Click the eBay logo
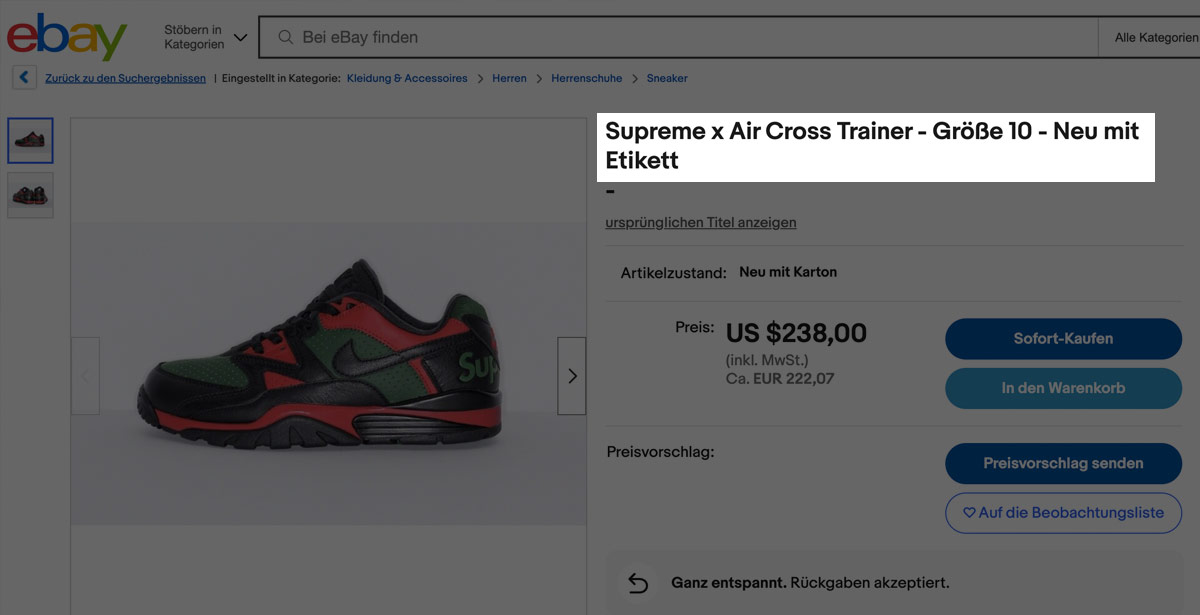1200x615 pixels. click(x=67, y=37)
